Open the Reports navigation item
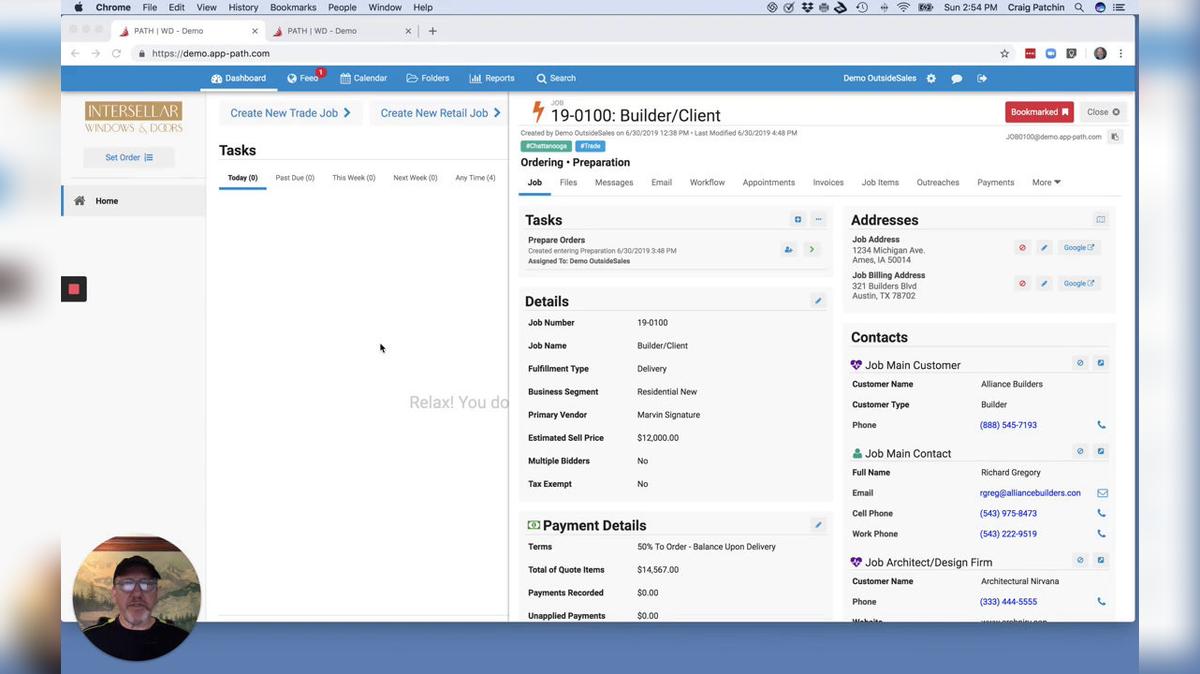Screen dimensions: 1200x674 coord(492,78)
